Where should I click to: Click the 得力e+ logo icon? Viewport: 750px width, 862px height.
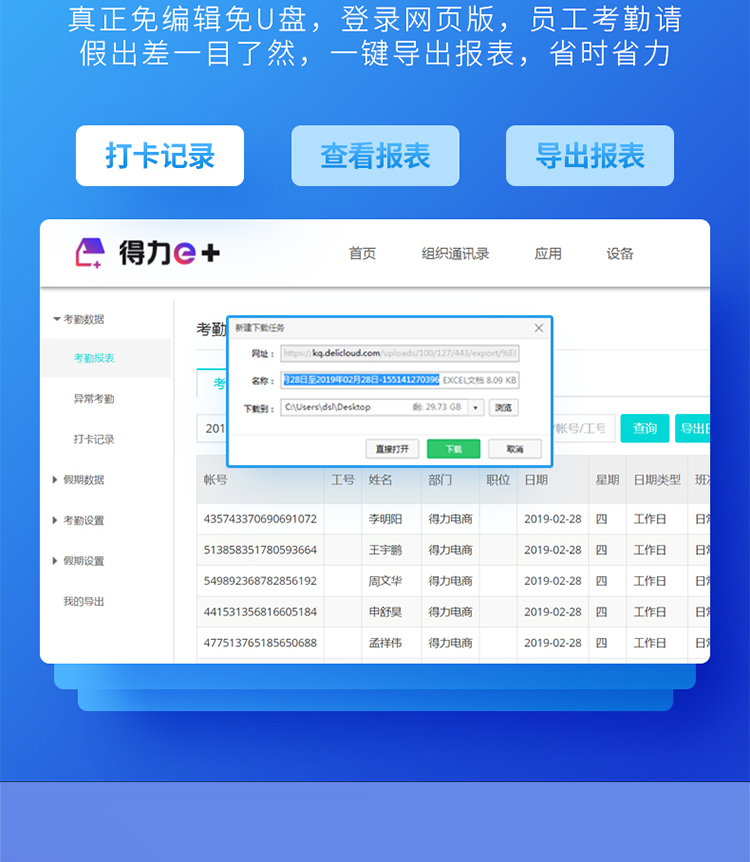90,253
